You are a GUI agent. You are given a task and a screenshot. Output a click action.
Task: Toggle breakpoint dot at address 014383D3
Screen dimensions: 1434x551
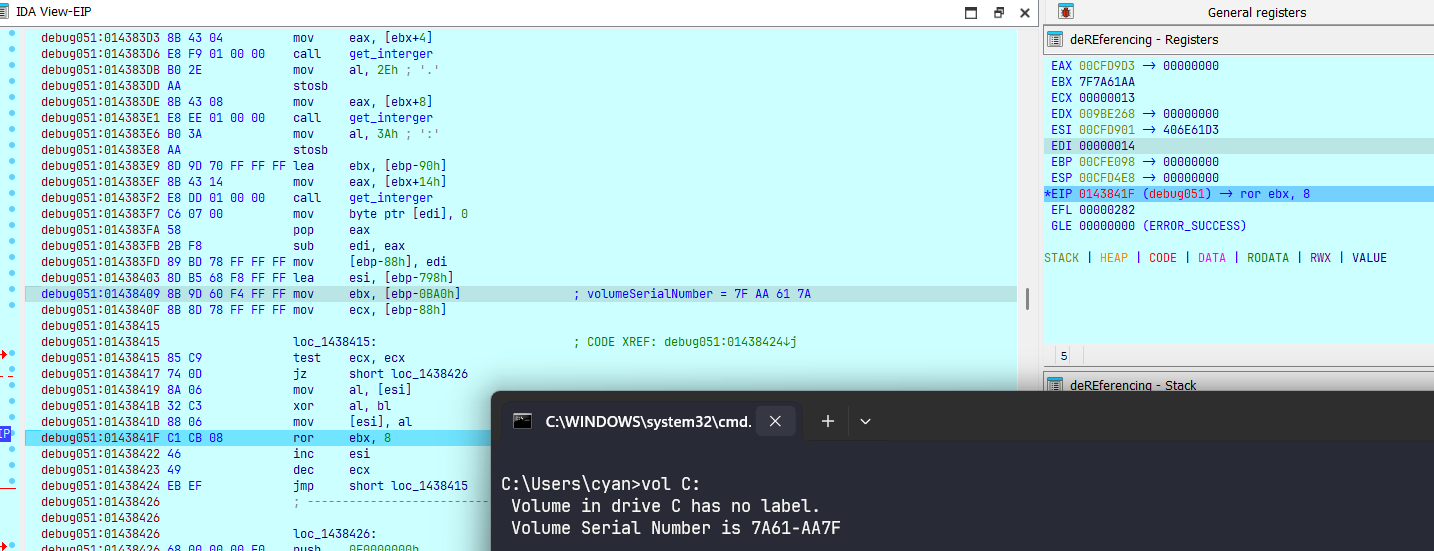[x=11, y=38]
